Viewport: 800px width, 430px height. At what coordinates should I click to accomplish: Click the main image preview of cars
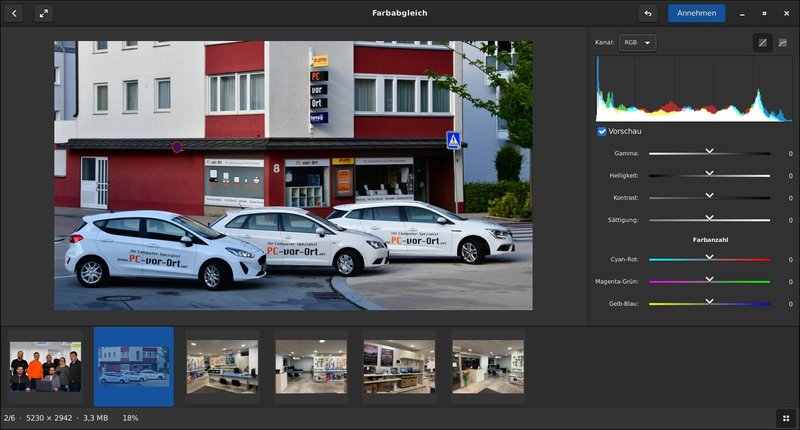click(293, 175)
